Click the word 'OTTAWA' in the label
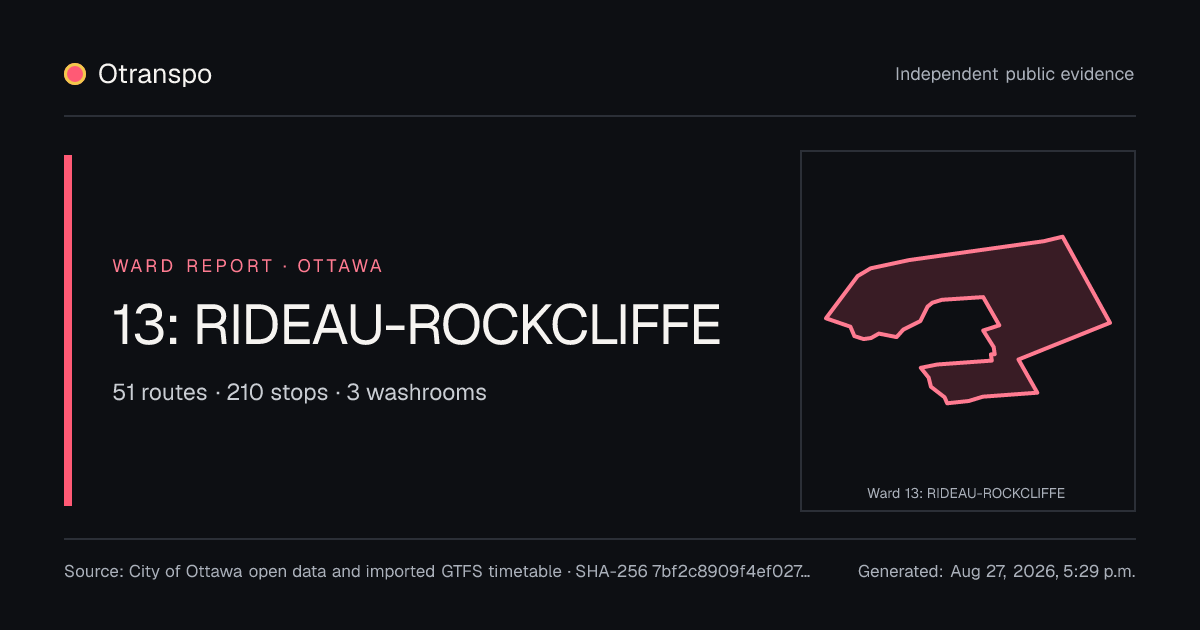Screen dimensions: 1200x630 (340, 266)
